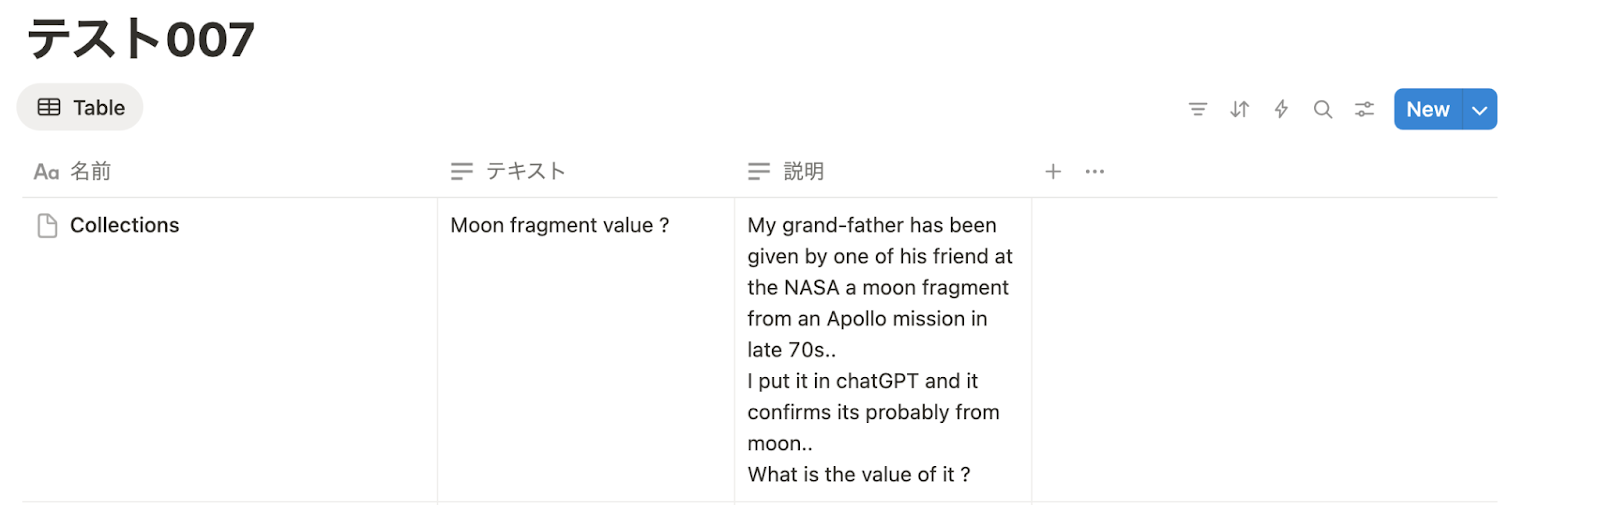Open automations lightning bolt icon

coord(1281,109)
